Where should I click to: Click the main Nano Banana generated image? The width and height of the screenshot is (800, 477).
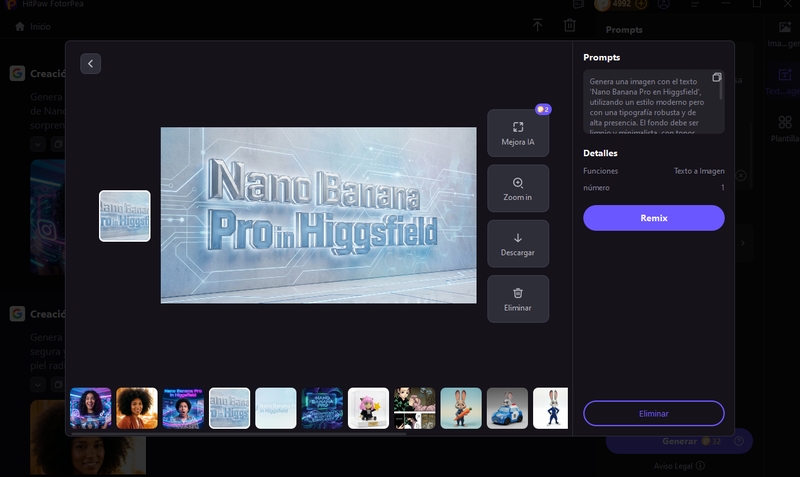tap(318, 215)
